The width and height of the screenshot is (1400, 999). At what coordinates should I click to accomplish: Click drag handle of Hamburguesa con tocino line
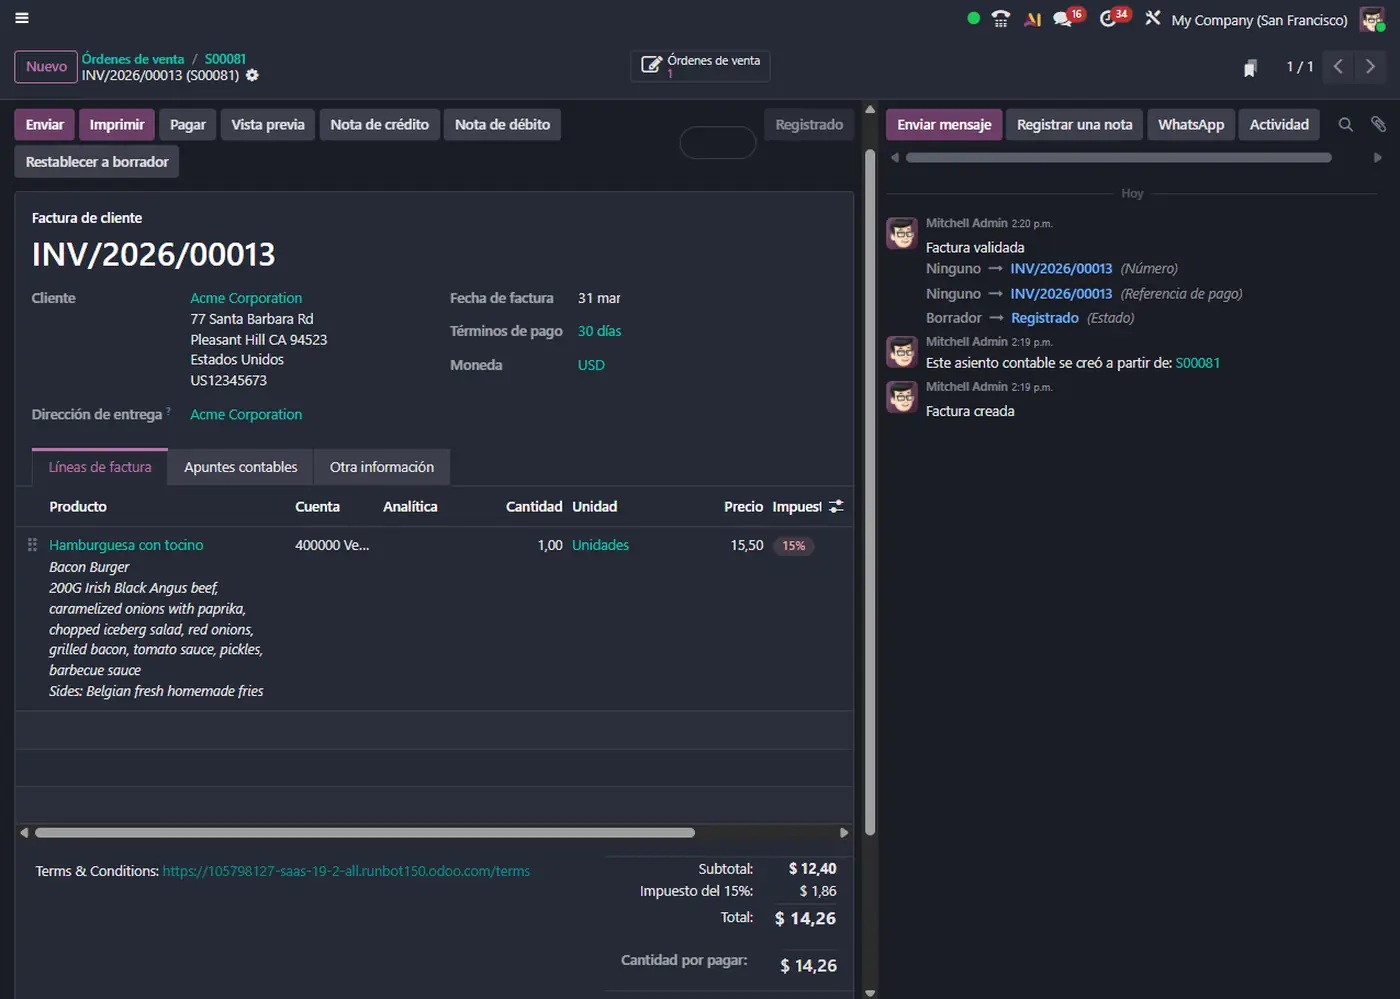point(32,545)
